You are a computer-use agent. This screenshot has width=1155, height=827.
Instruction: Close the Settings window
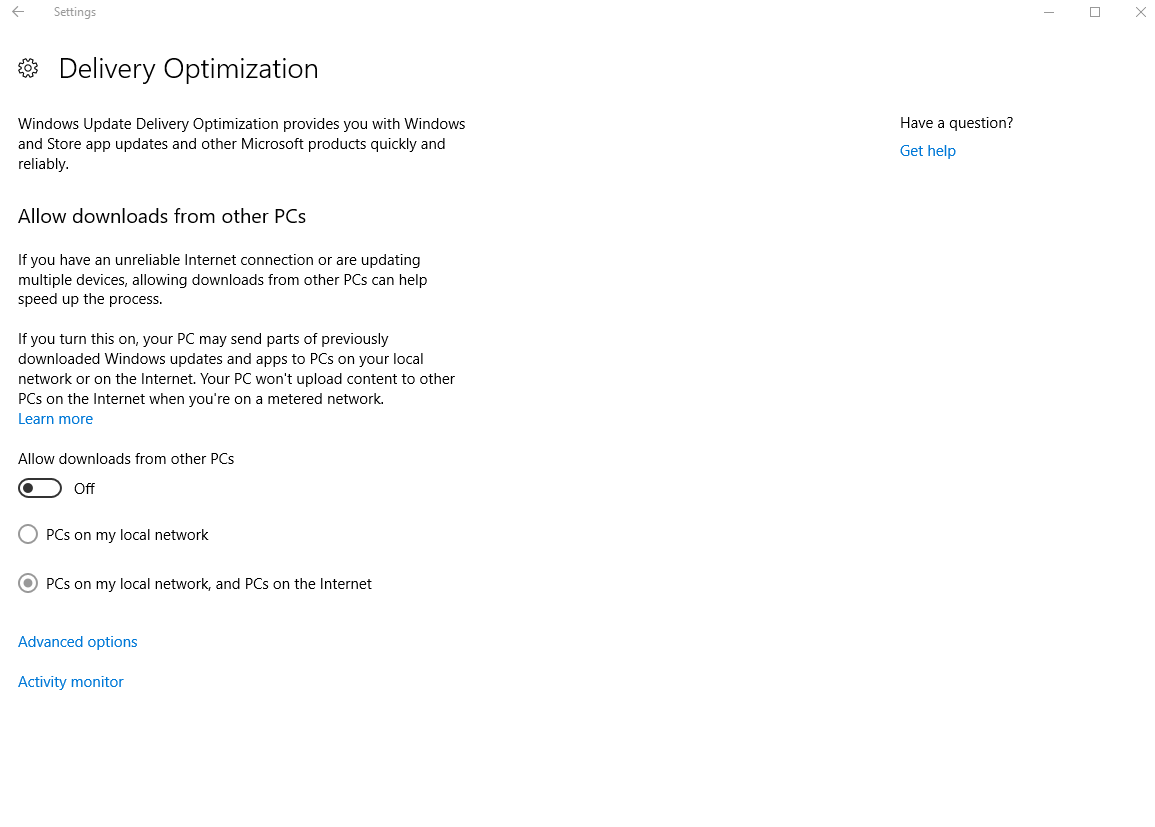[1141, 12]
